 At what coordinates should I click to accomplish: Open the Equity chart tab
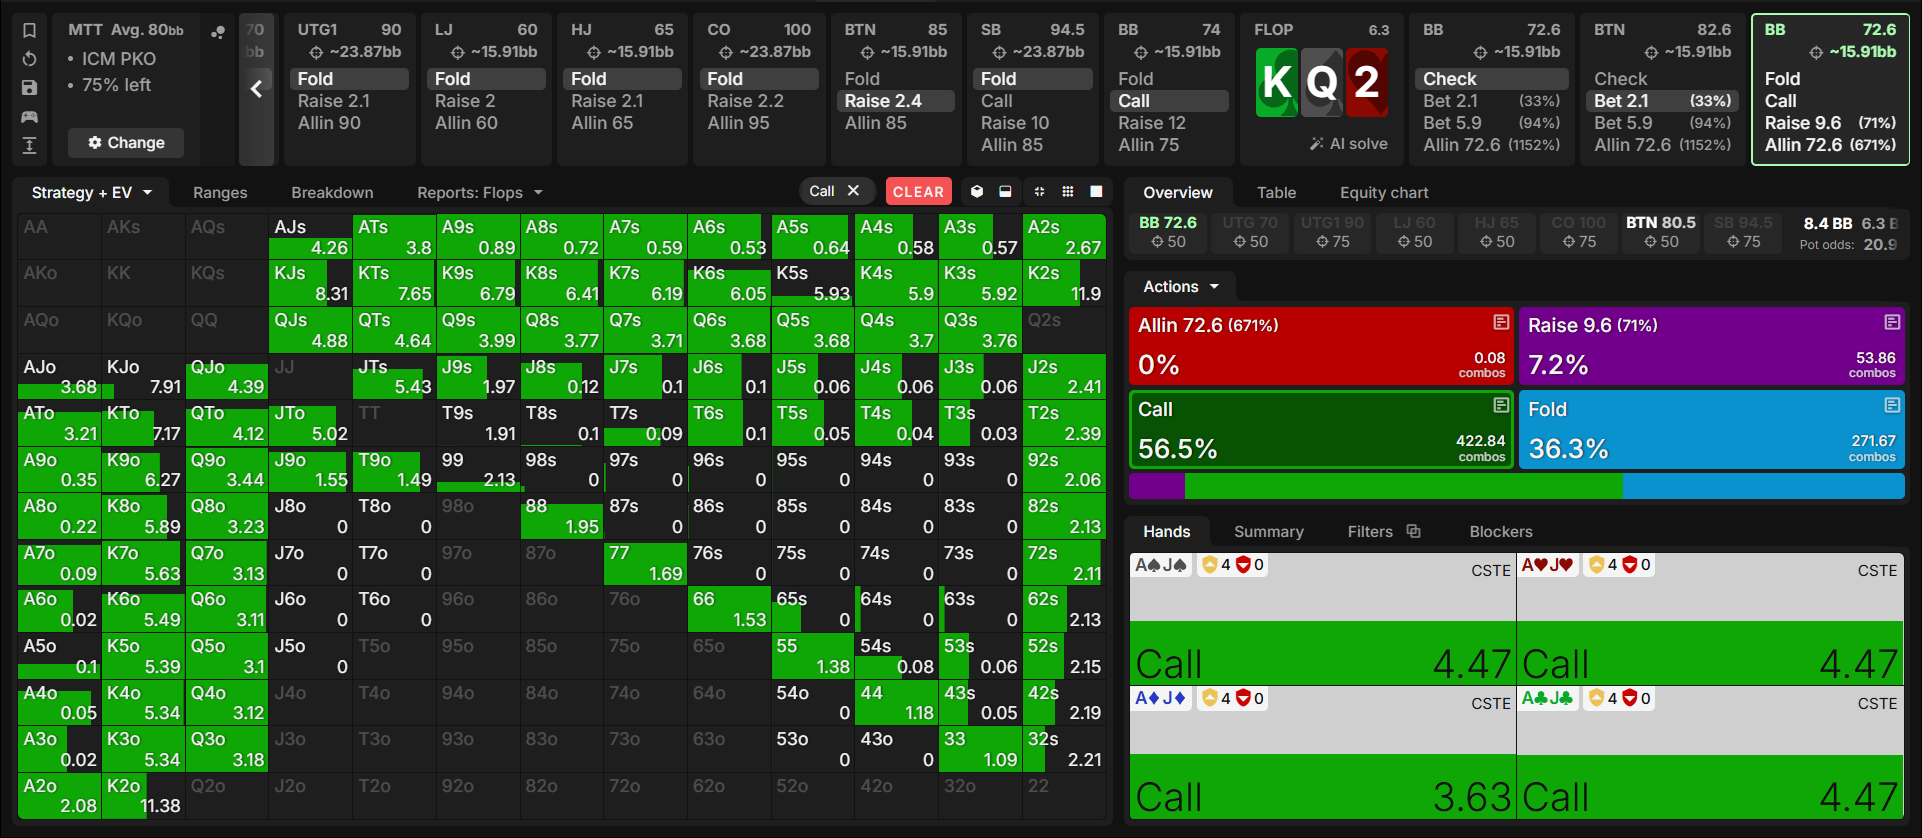pyautogui.click(x=1384, y=192)
